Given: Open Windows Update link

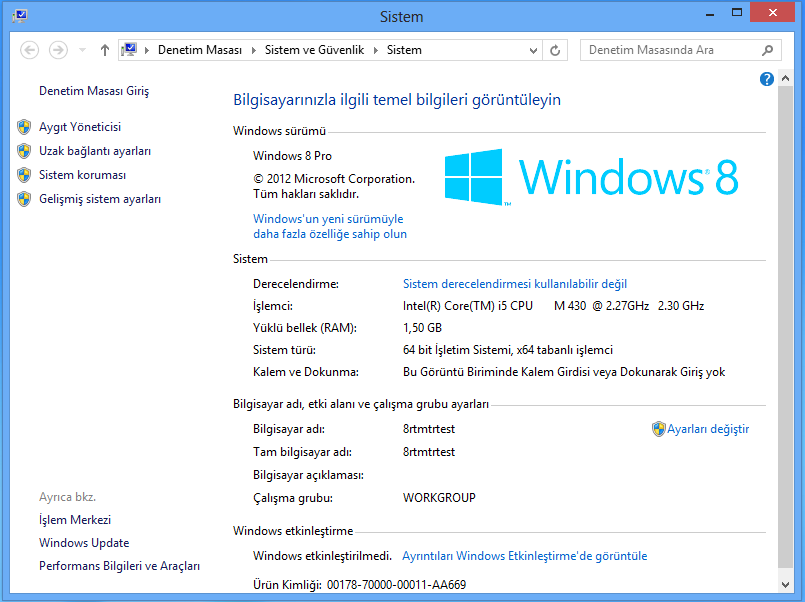Looking at the screenshot, I should [x=84, y=543].
